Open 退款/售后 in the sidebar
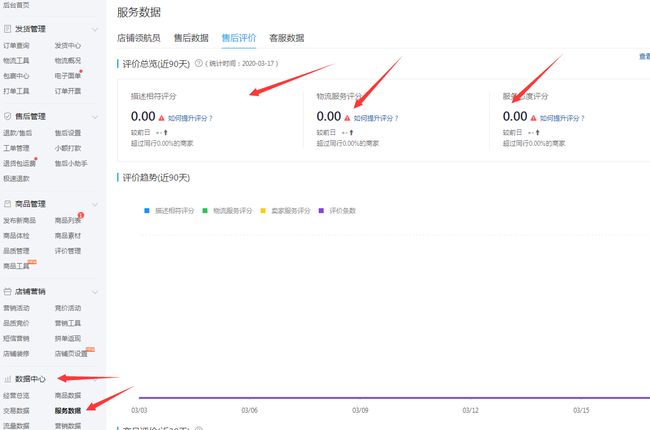The image size is (650, 430). (17, 133)
